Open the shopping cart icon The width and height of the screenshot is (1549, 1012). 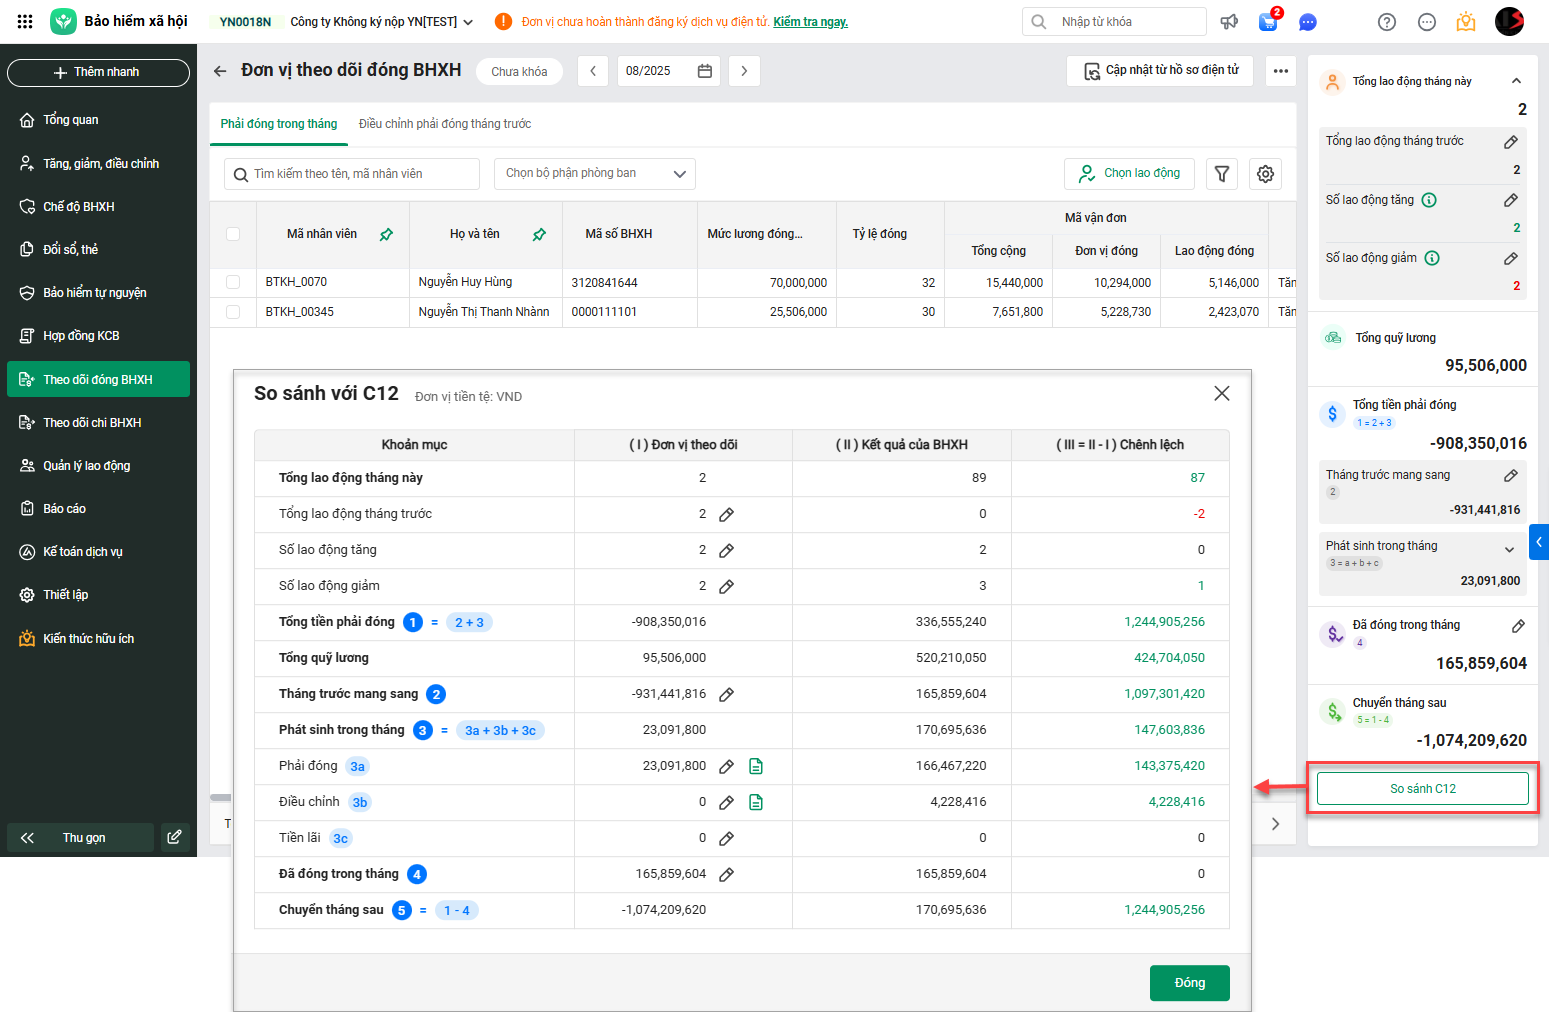[x=1268, y=22]
